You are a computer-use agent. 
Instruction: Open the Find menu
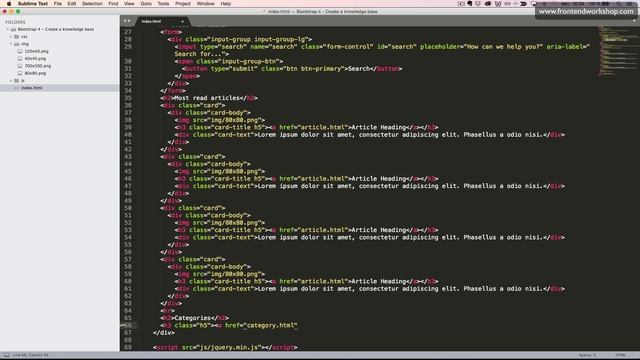click(x=113, y=4)
